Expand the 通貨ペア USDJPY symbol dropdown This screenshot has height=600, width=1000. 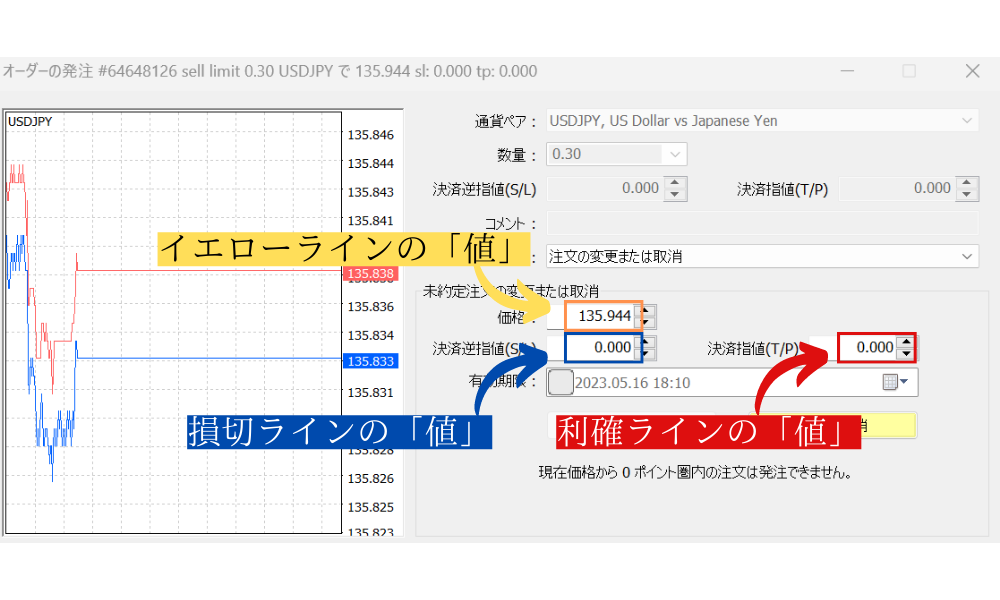(x=967, y=121)
